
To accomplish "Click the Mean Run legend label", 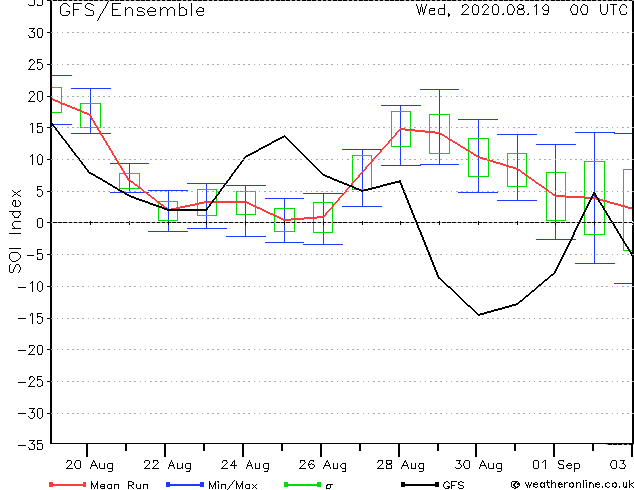I will [x=119, y=485].
